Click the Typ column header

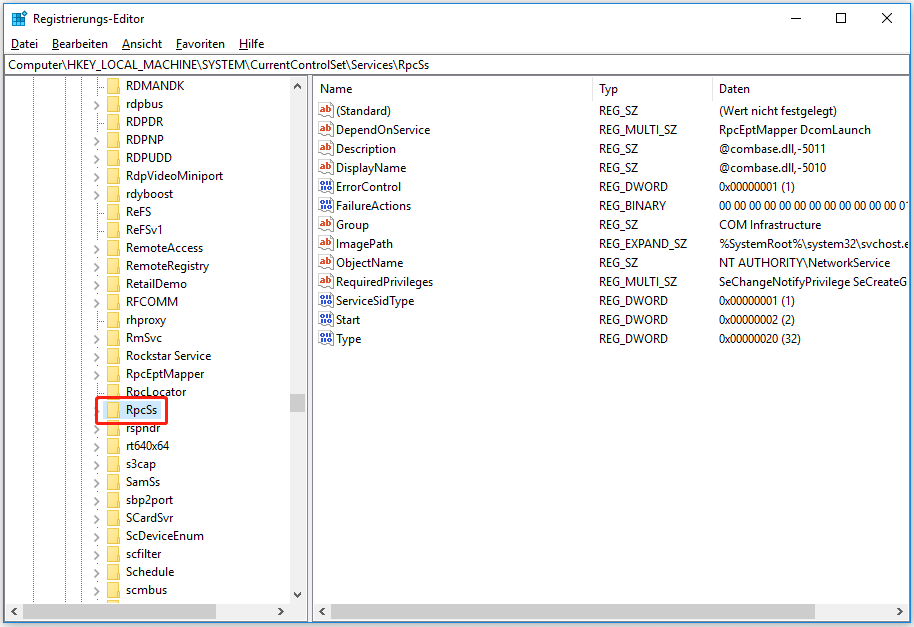(x=650, y=89)
